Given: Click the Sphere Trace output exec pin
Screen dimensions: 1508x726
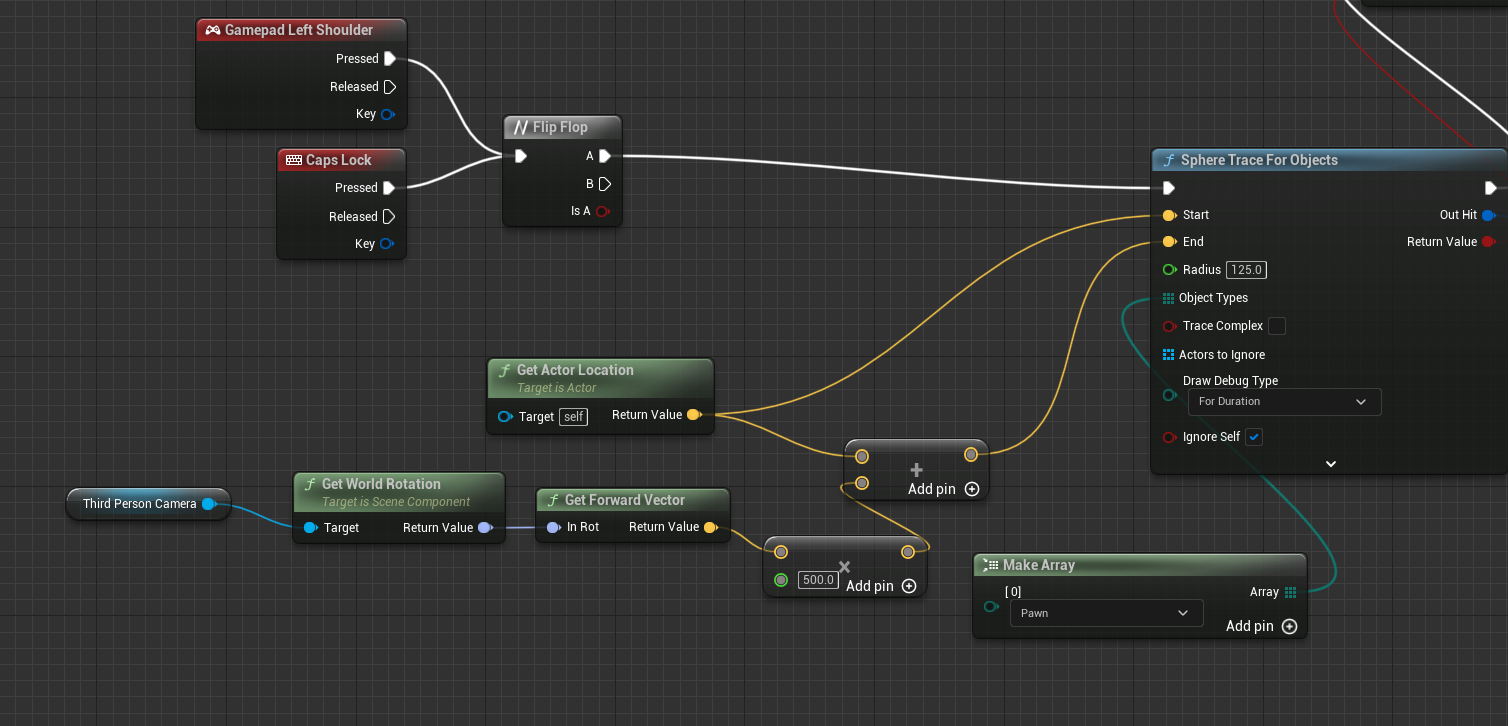Looking at the screenshot, I should pyautogui.click(x=1491, y=188).
